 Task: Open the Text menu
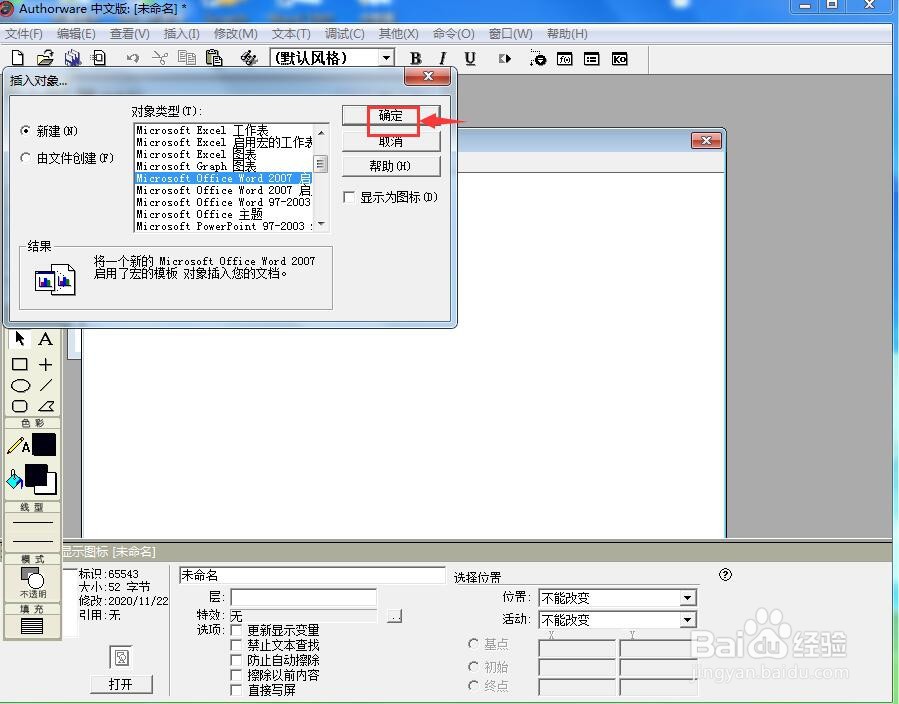[291, 34]
